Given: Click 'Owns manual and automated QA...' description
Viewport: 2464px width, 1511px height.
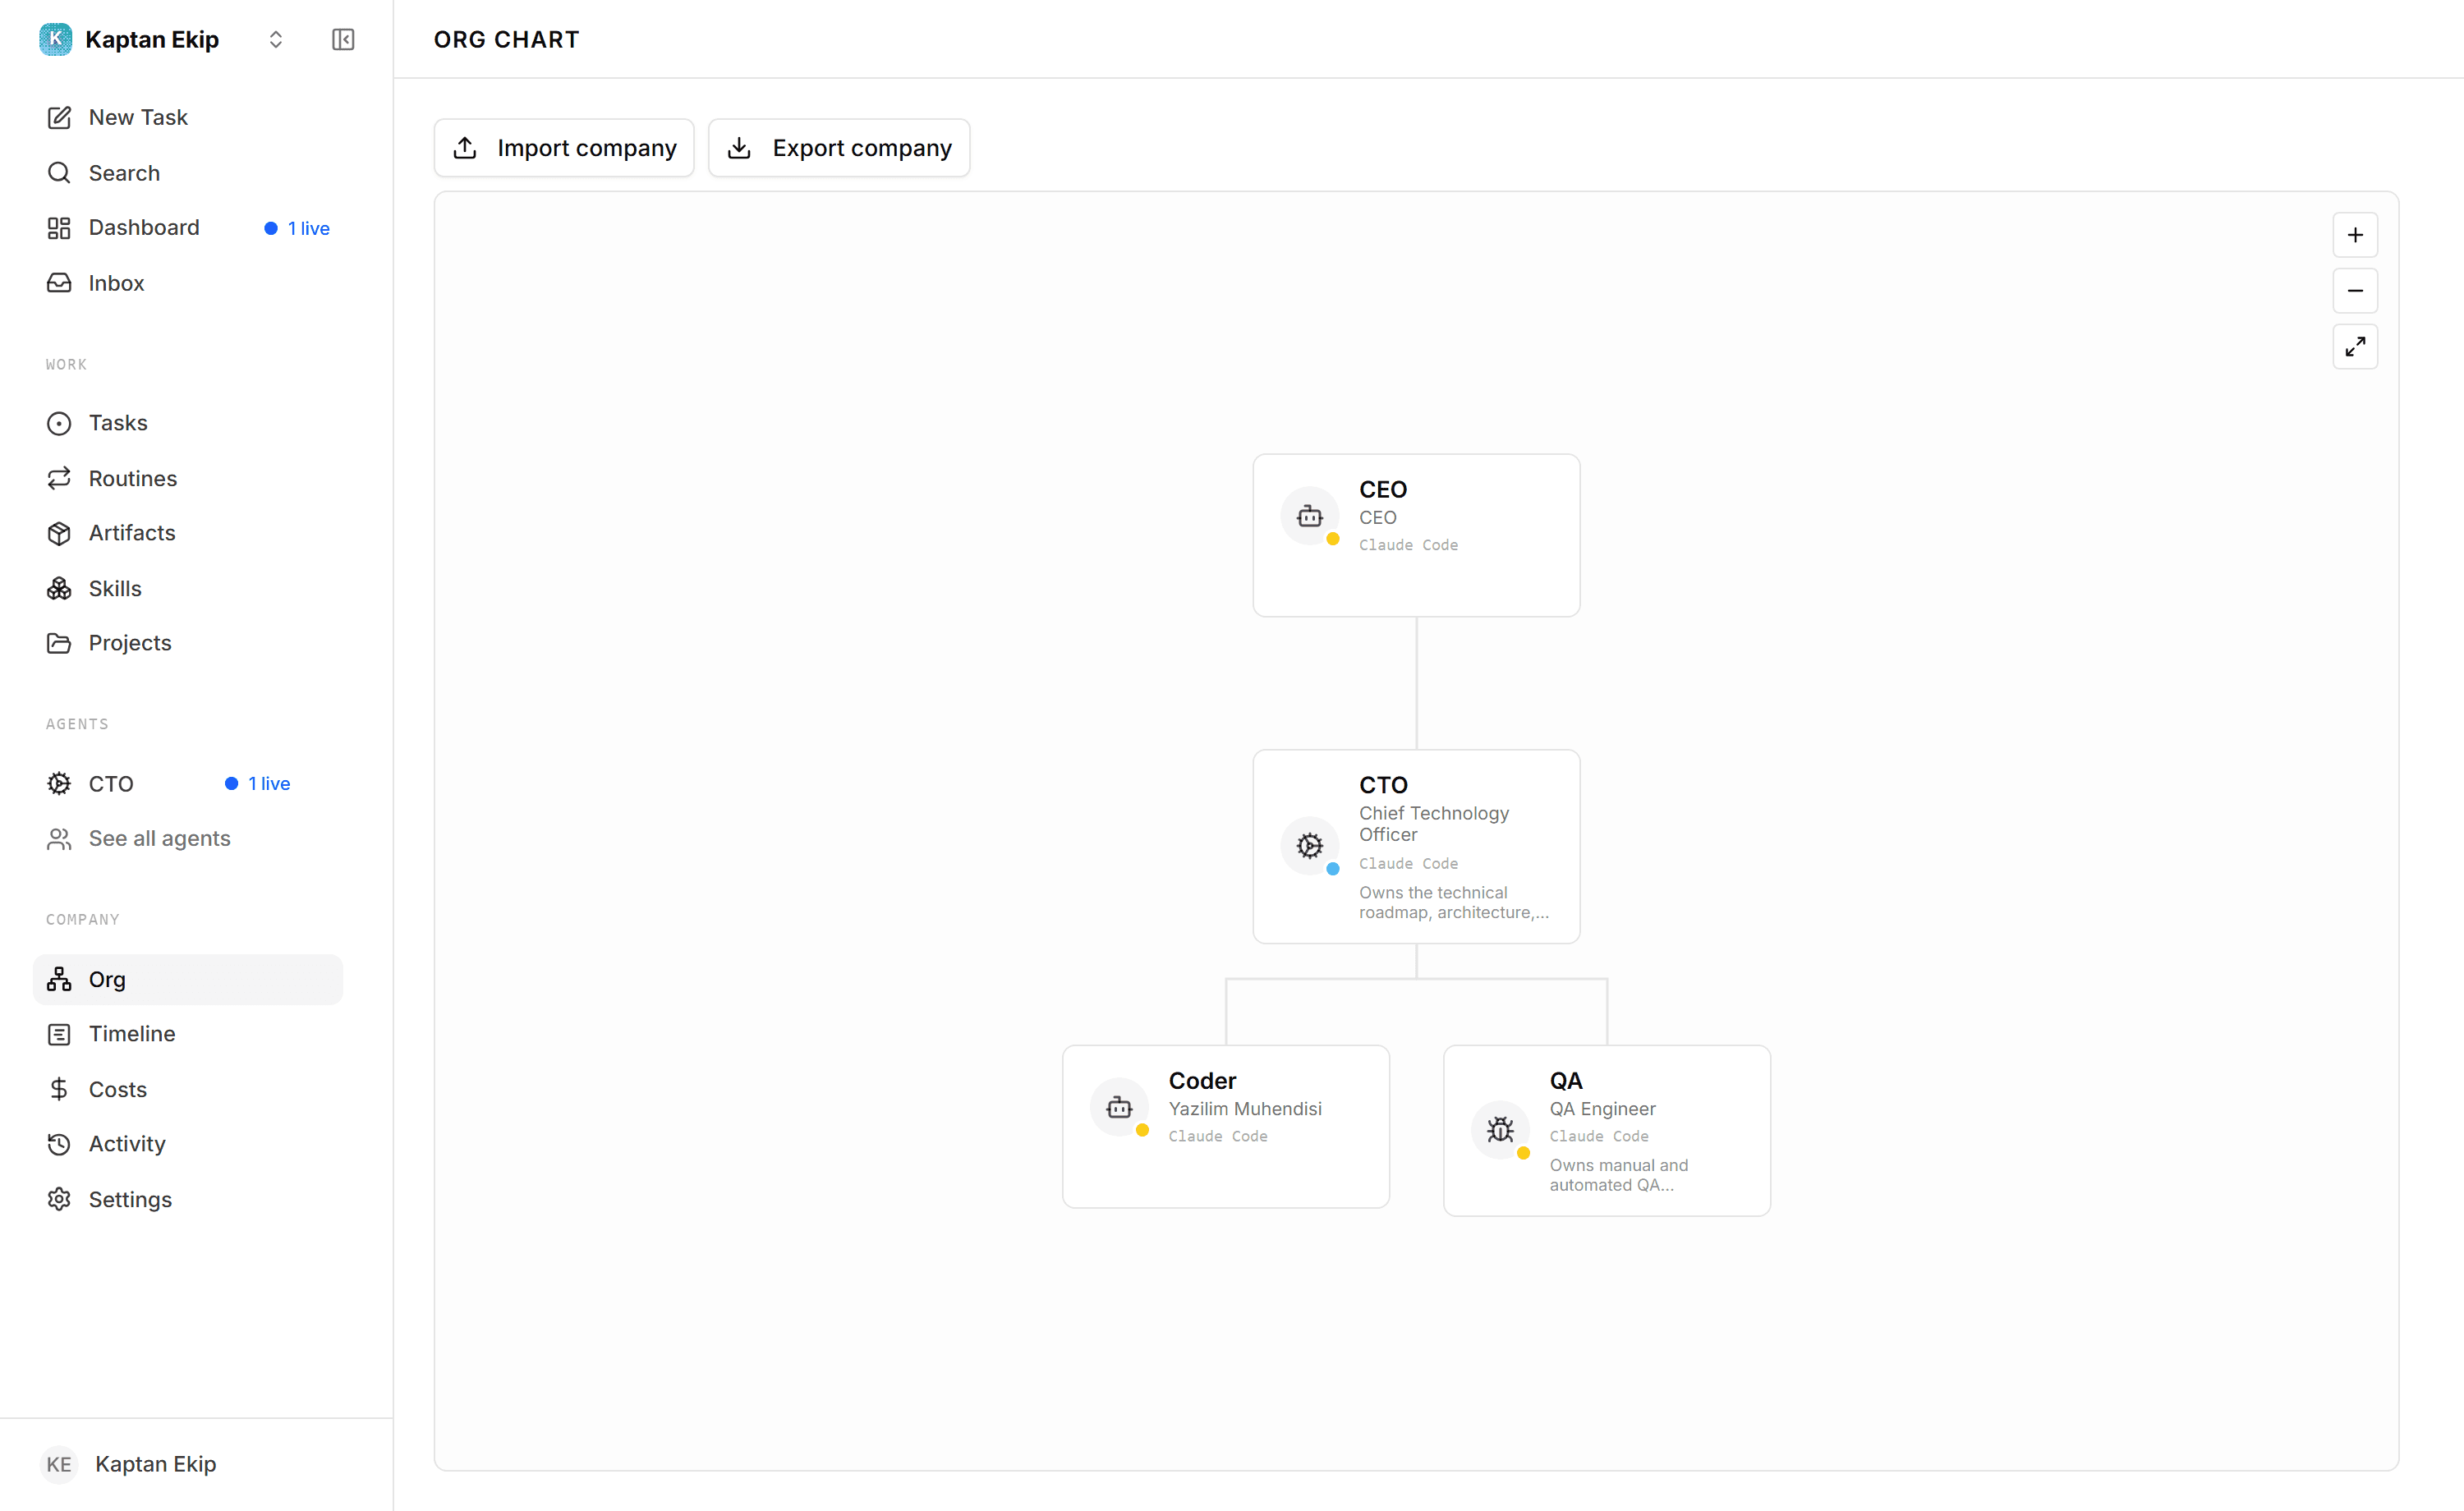Looking at the screenshot, I should point(1618,1175).
